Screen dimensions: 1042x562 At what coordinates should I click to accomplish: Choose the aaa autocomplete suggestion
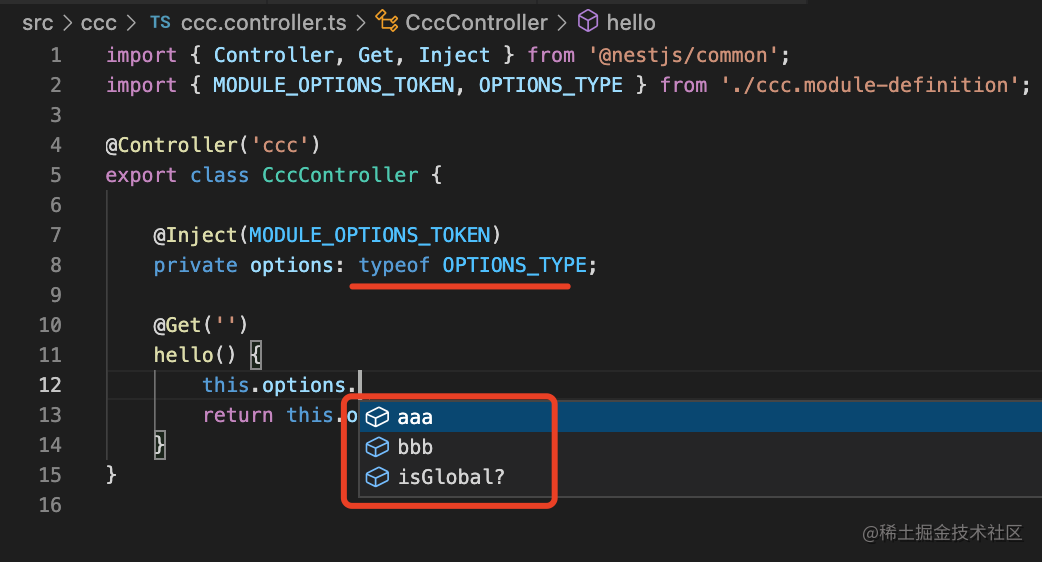click(415, 417)
